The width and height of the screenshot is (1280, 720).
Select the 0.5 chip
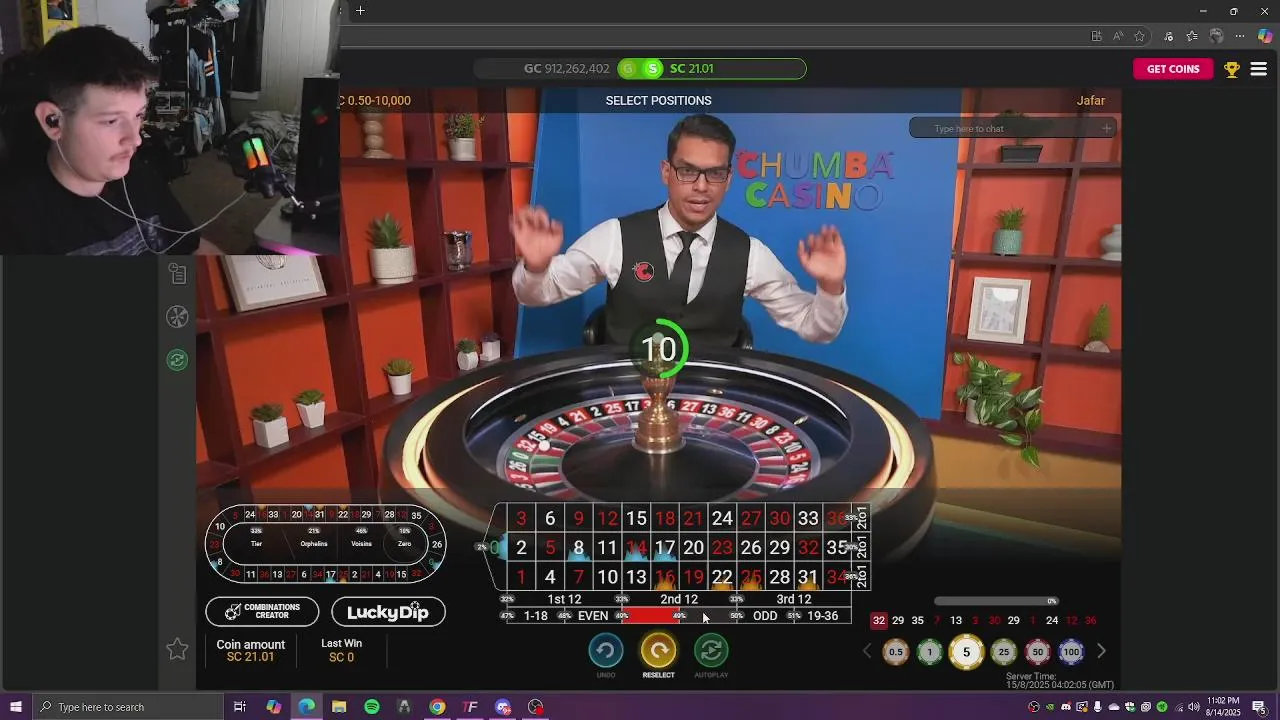coord(896,652)
